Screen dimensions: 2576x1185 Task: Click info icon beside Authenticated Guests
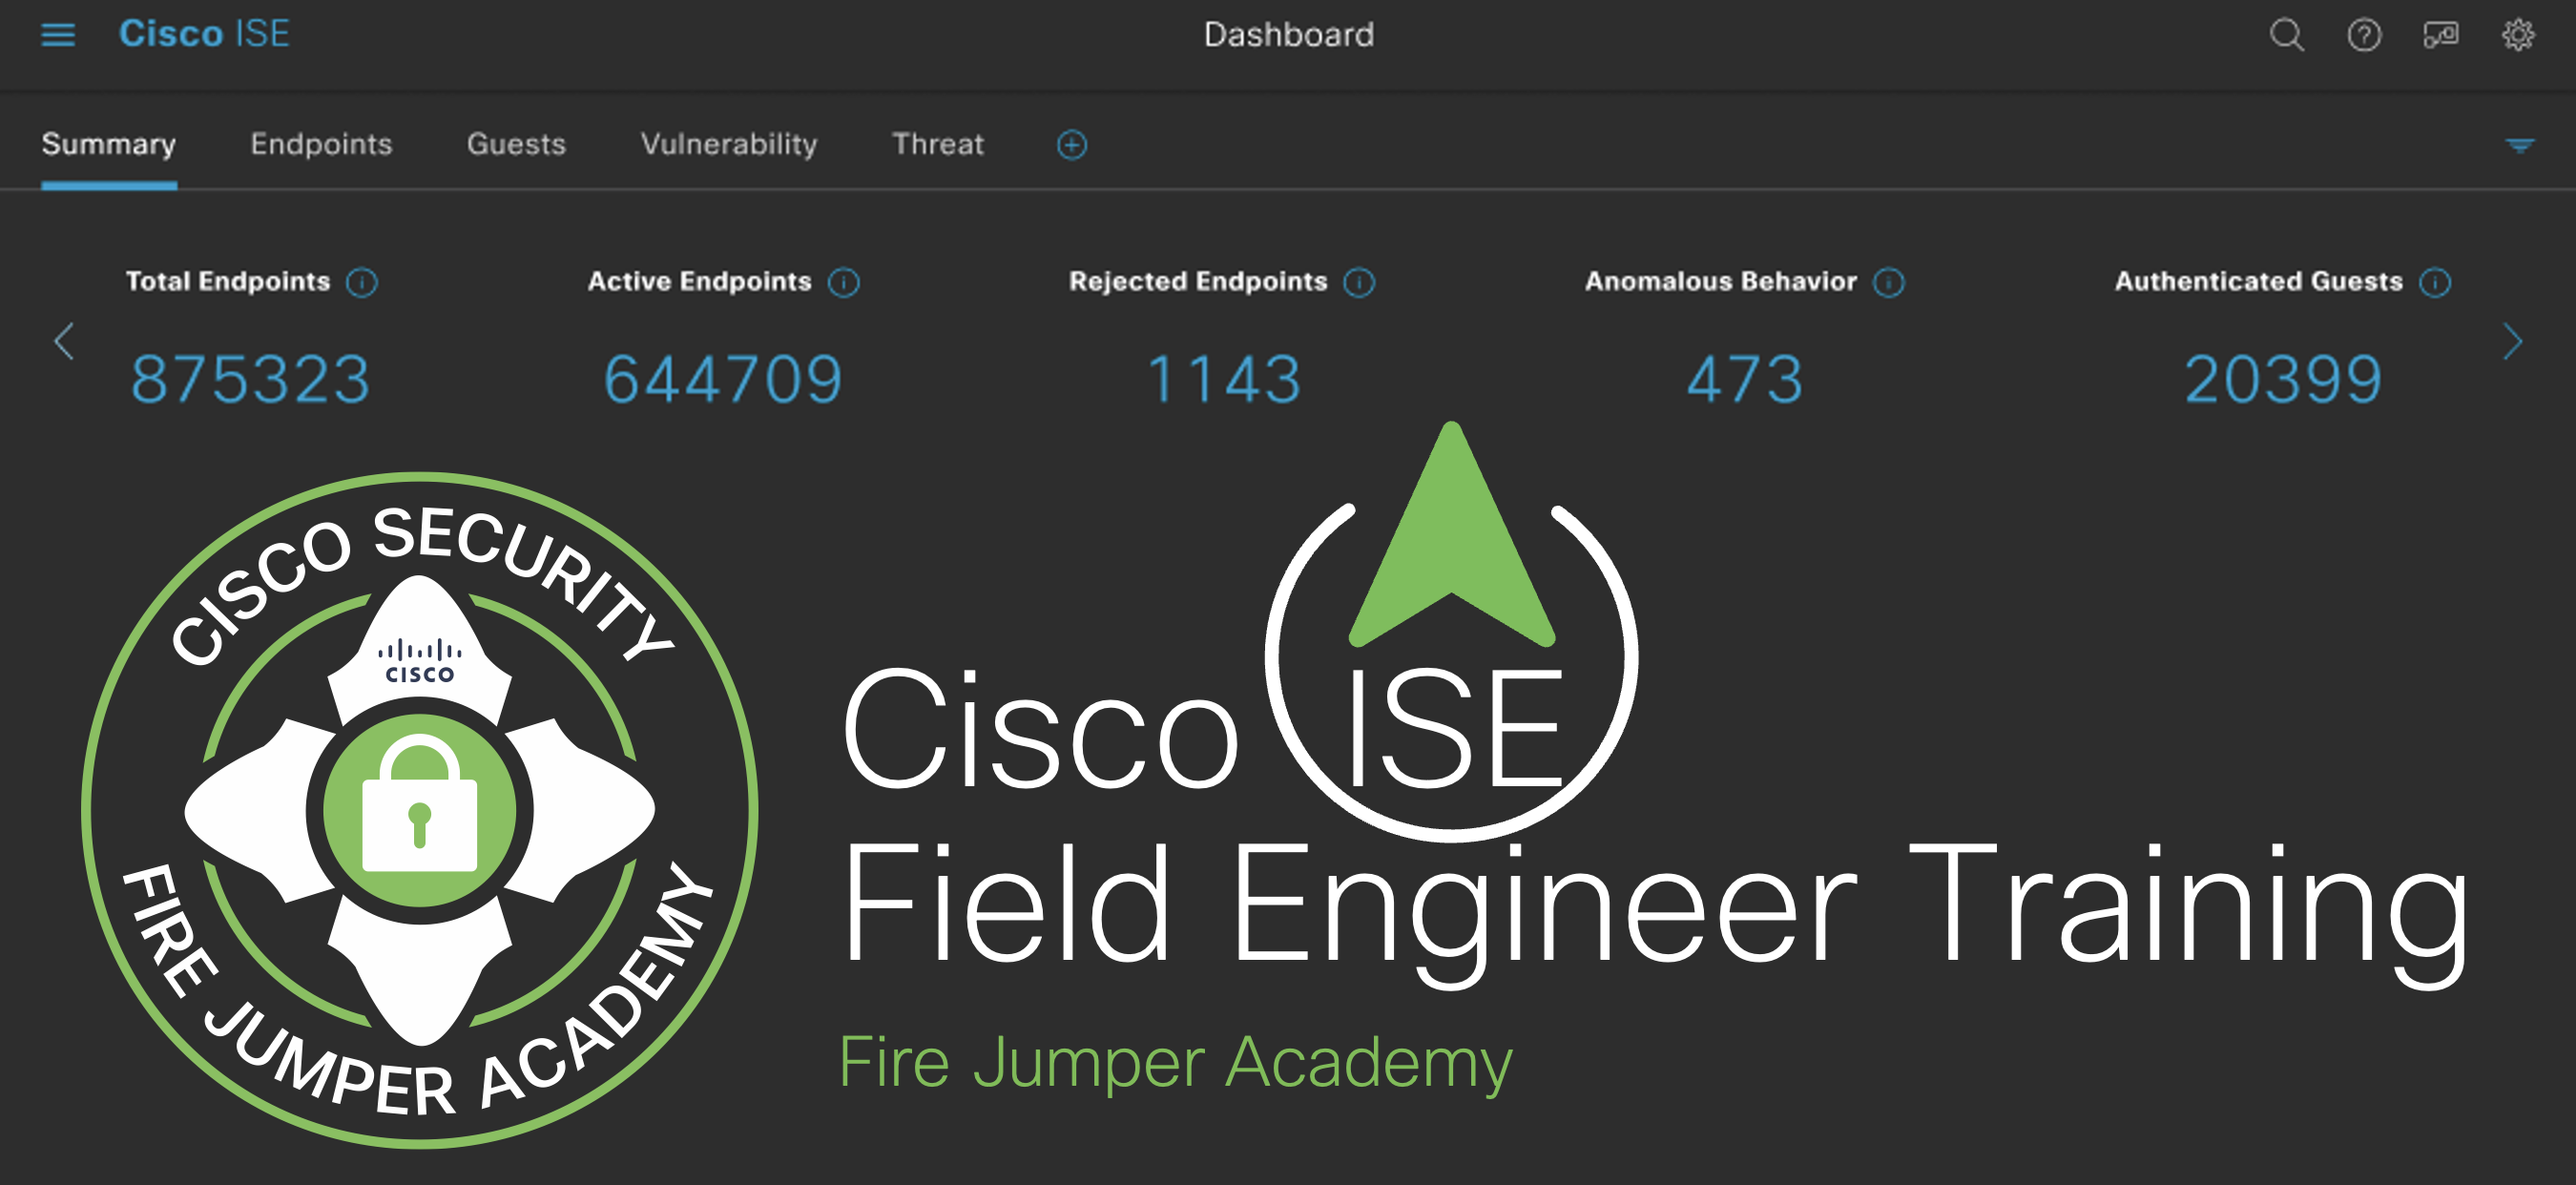(2436, 283)
